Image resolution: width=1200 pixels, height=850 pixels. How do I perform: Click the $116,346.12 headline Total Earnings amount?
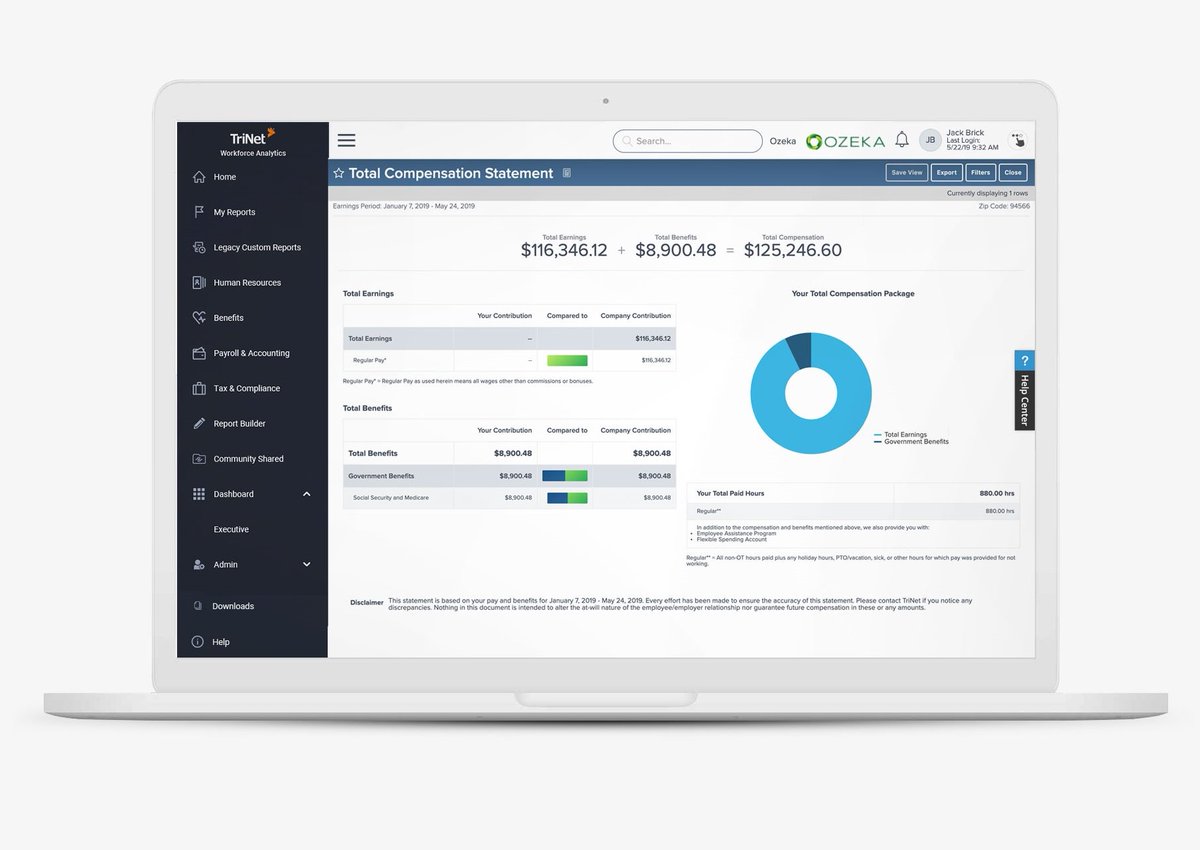point(564,250)
